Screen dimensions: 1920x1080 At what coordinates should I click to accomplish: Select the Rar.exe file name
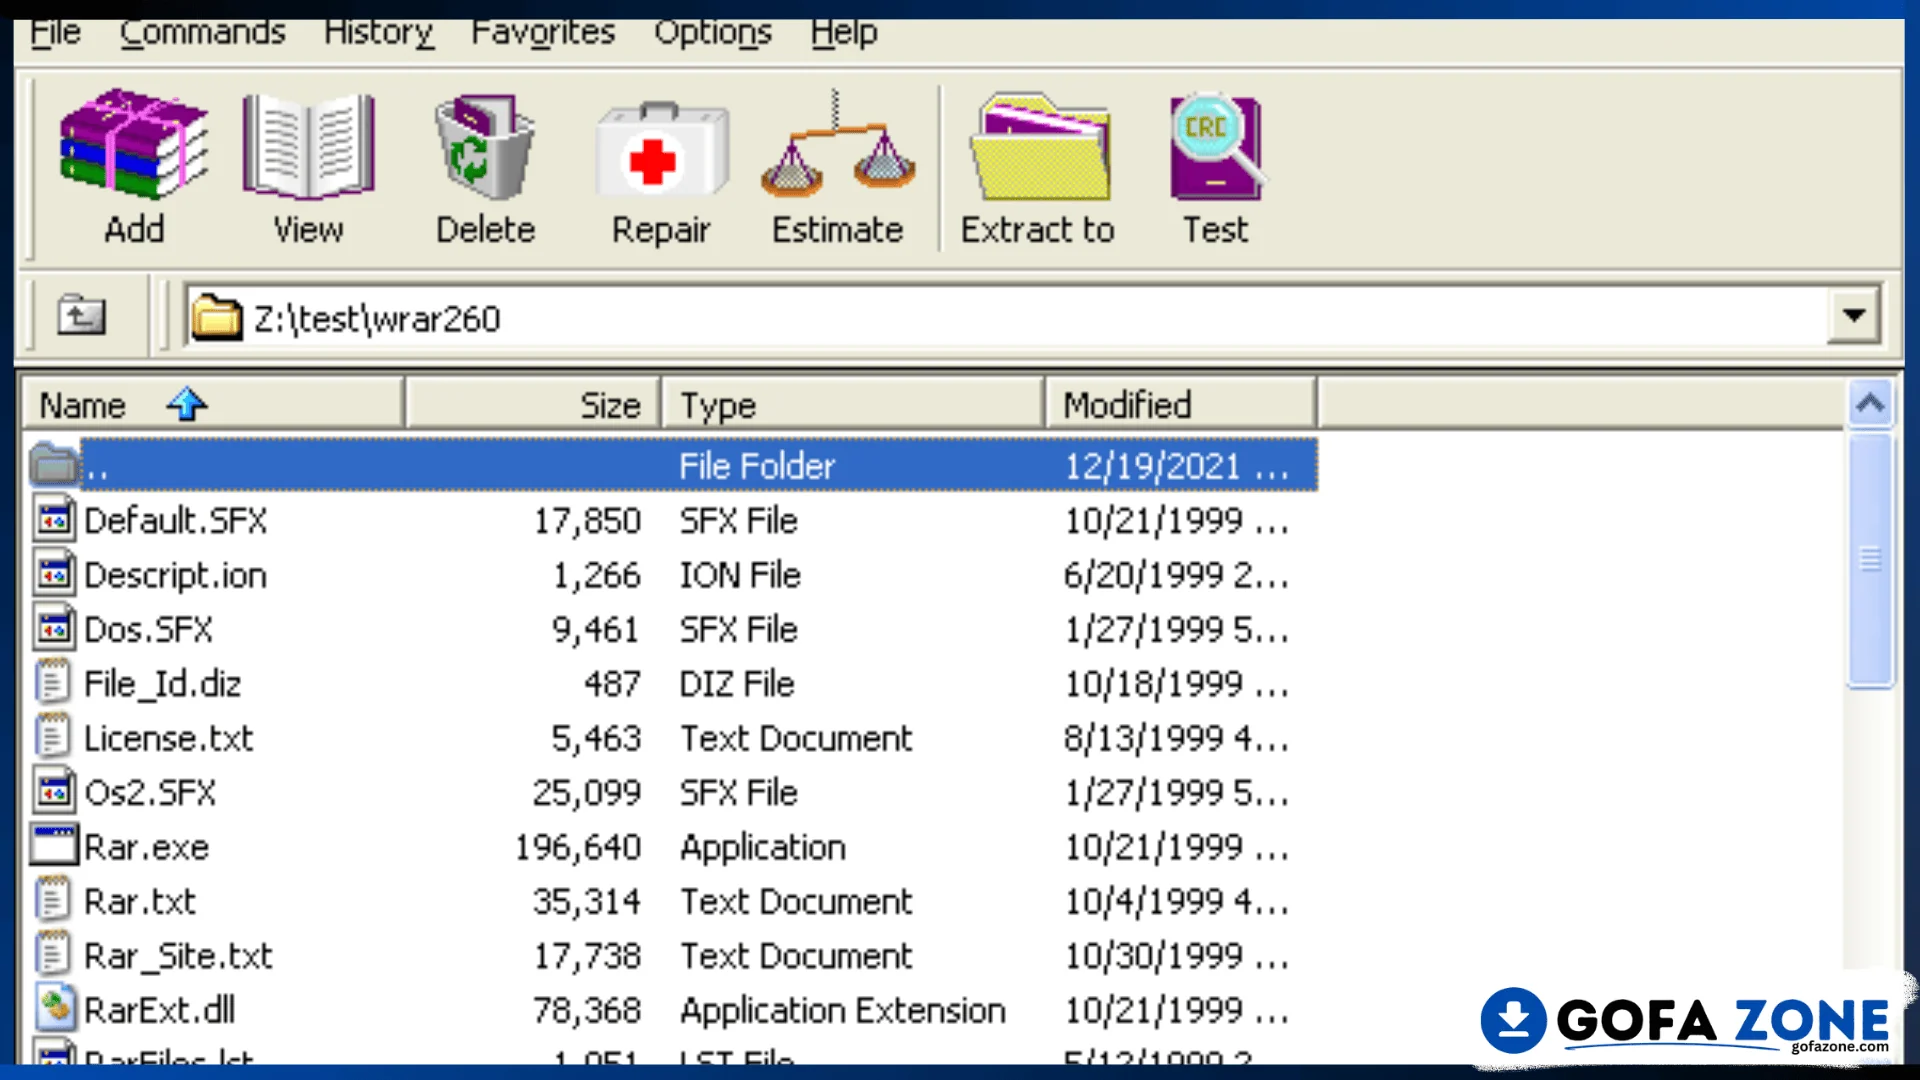pyautogui.click(x=147, y=847)
